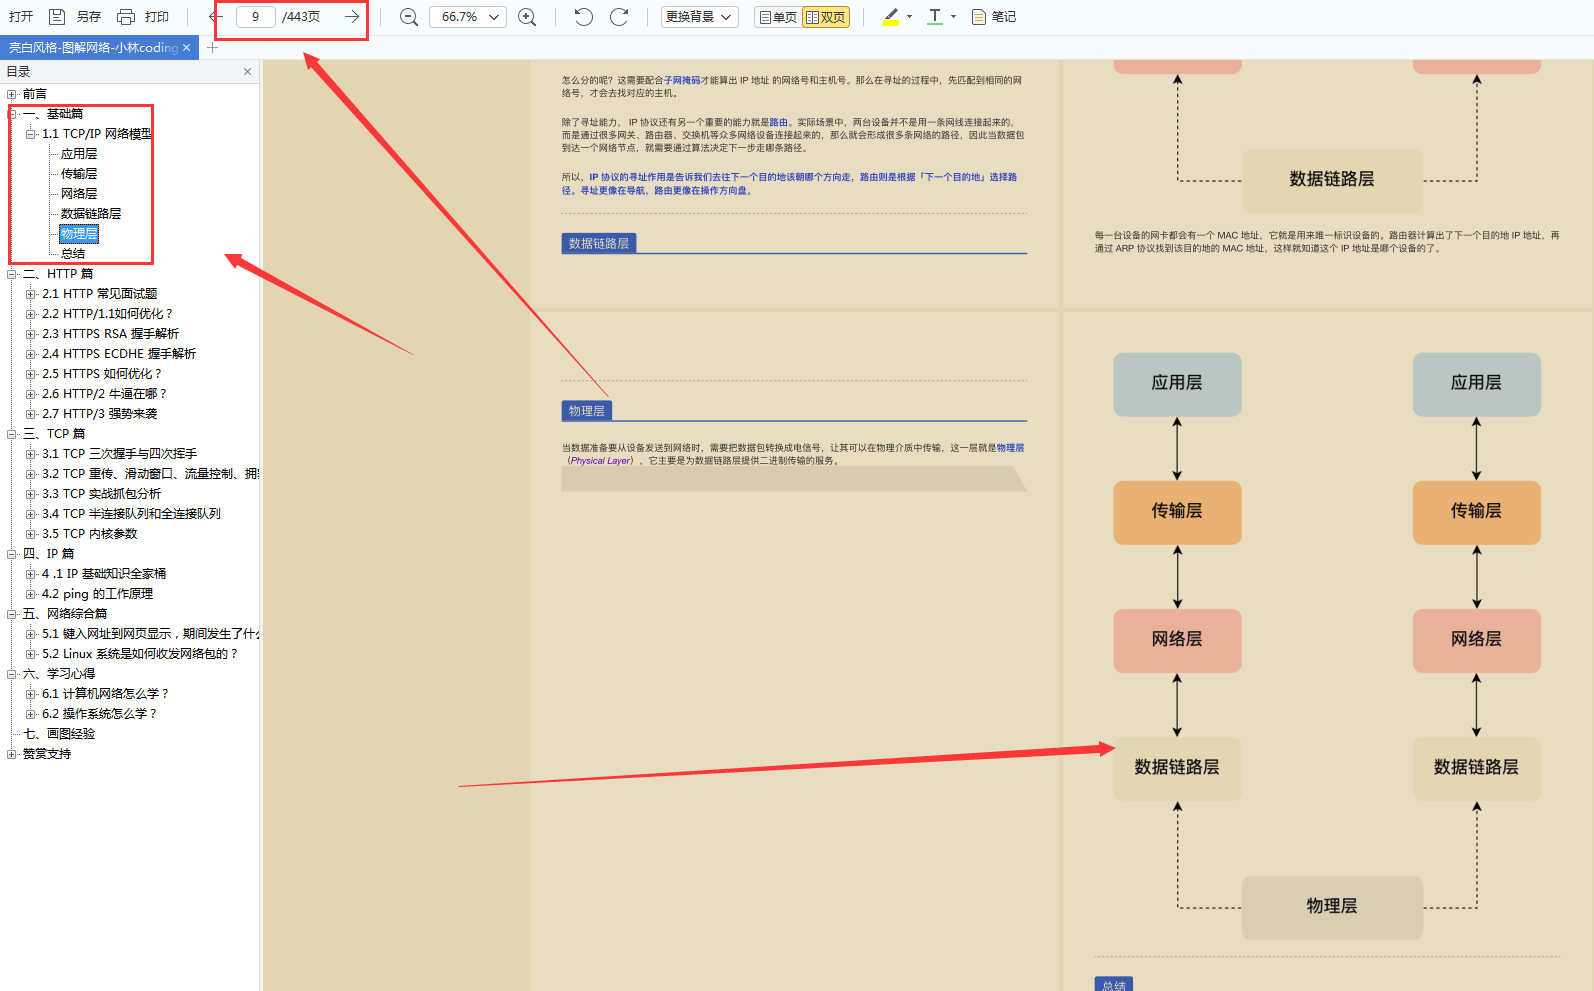
Task: Select 传输层 in the outline
Action: (79, 174)
